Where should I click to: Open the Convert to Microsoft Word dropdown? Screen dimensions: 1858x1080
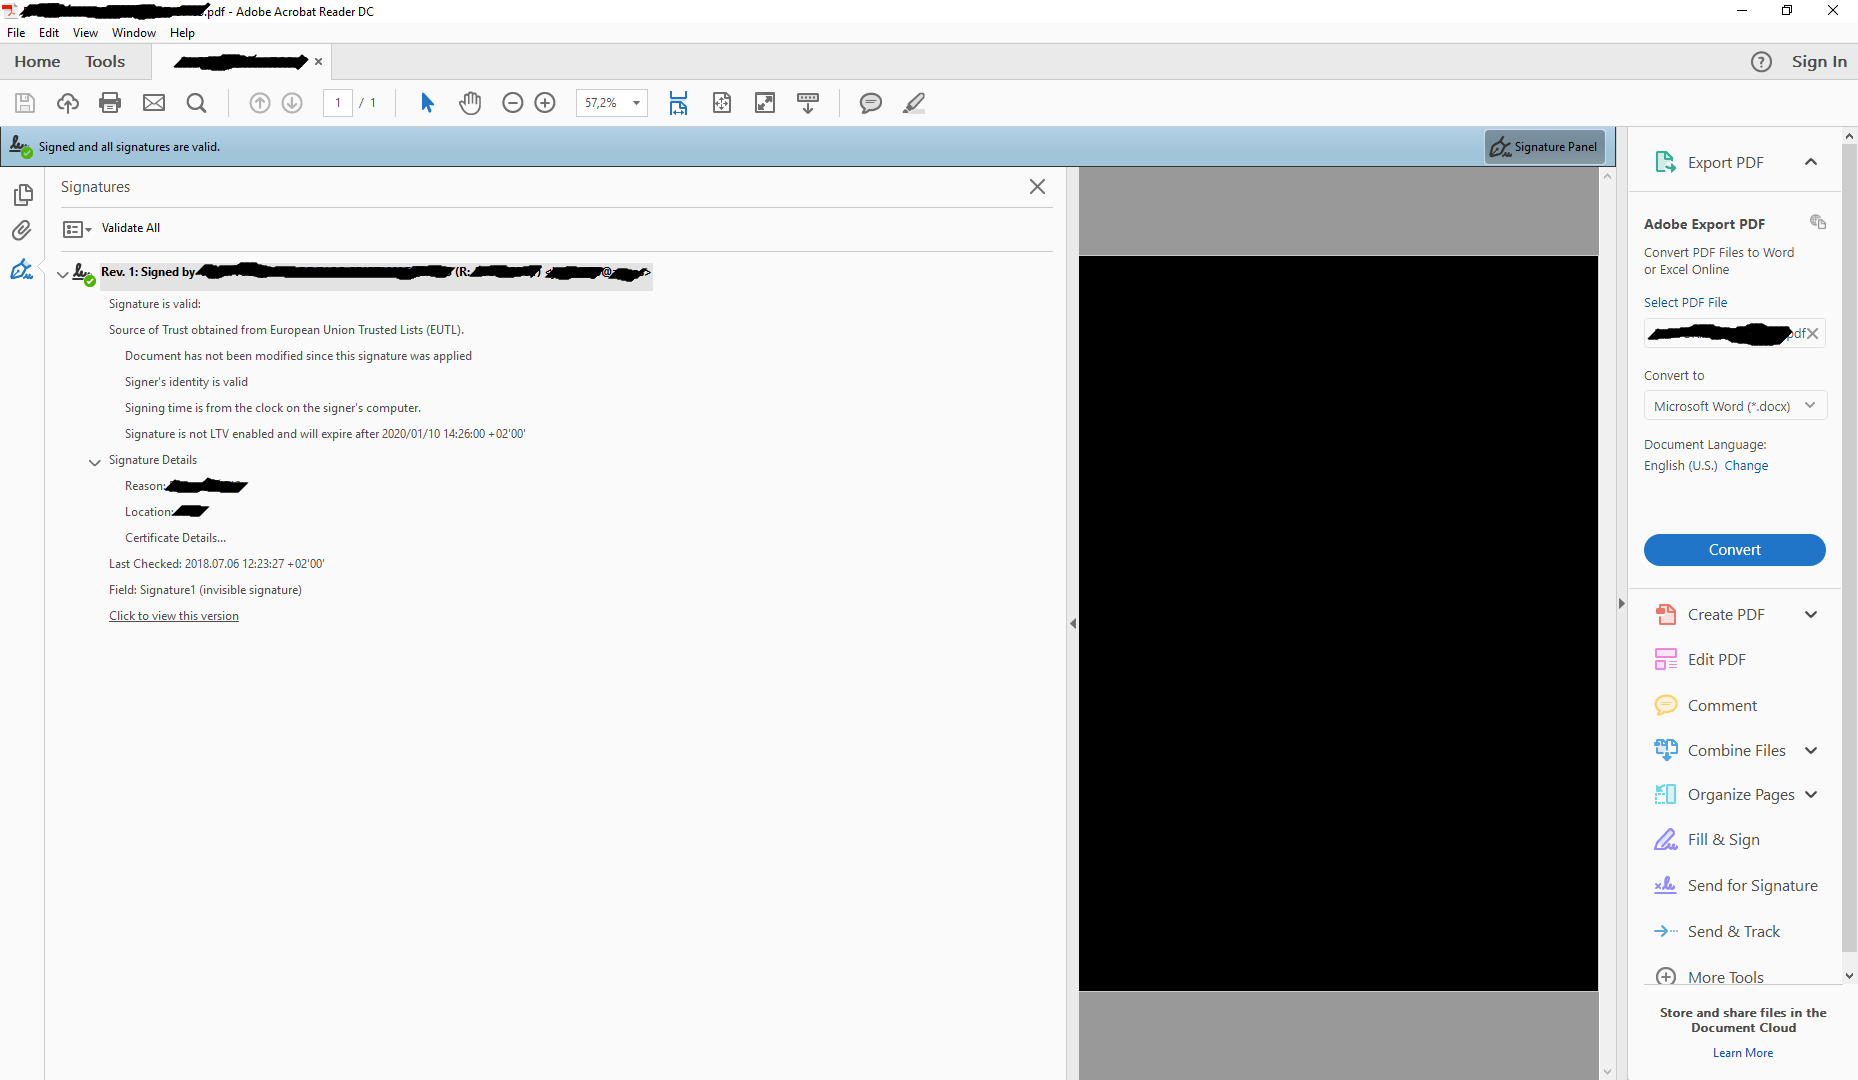(x=1735, y=406)
